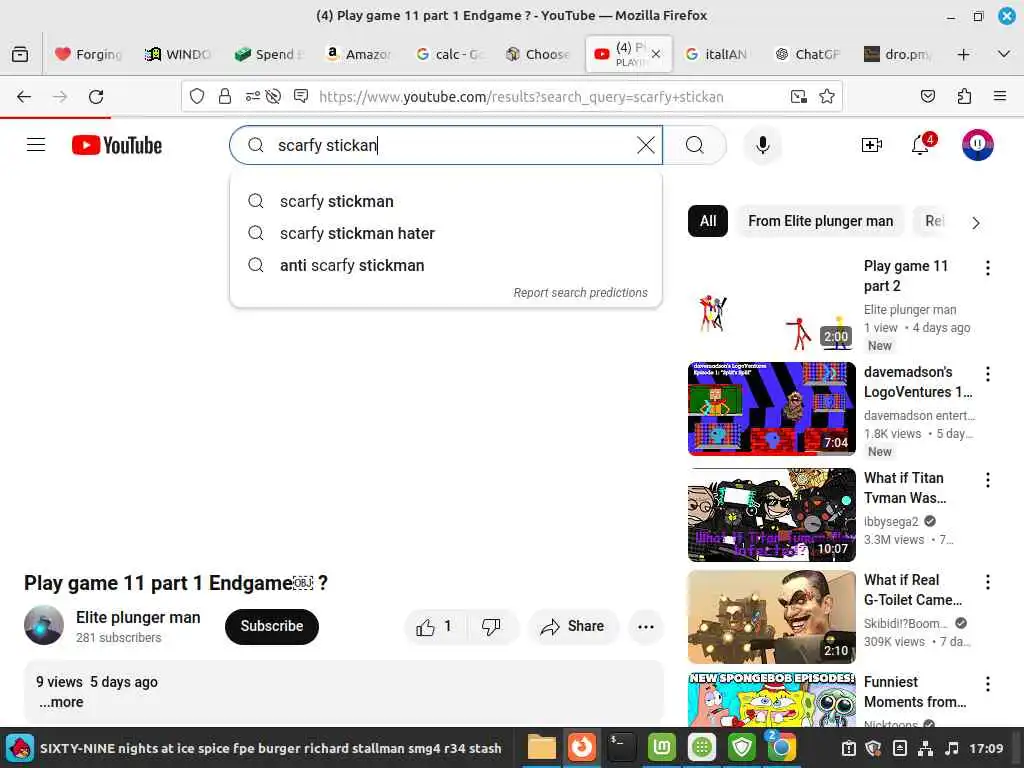
Task: Close the current YouTube tab
Action: (656, 54)
